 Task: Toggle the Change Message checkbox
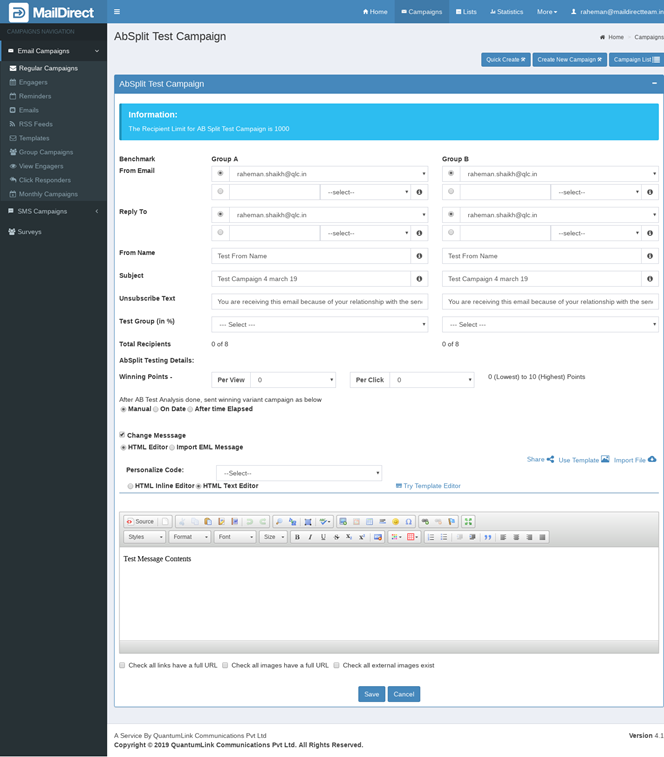coord(122,435)
